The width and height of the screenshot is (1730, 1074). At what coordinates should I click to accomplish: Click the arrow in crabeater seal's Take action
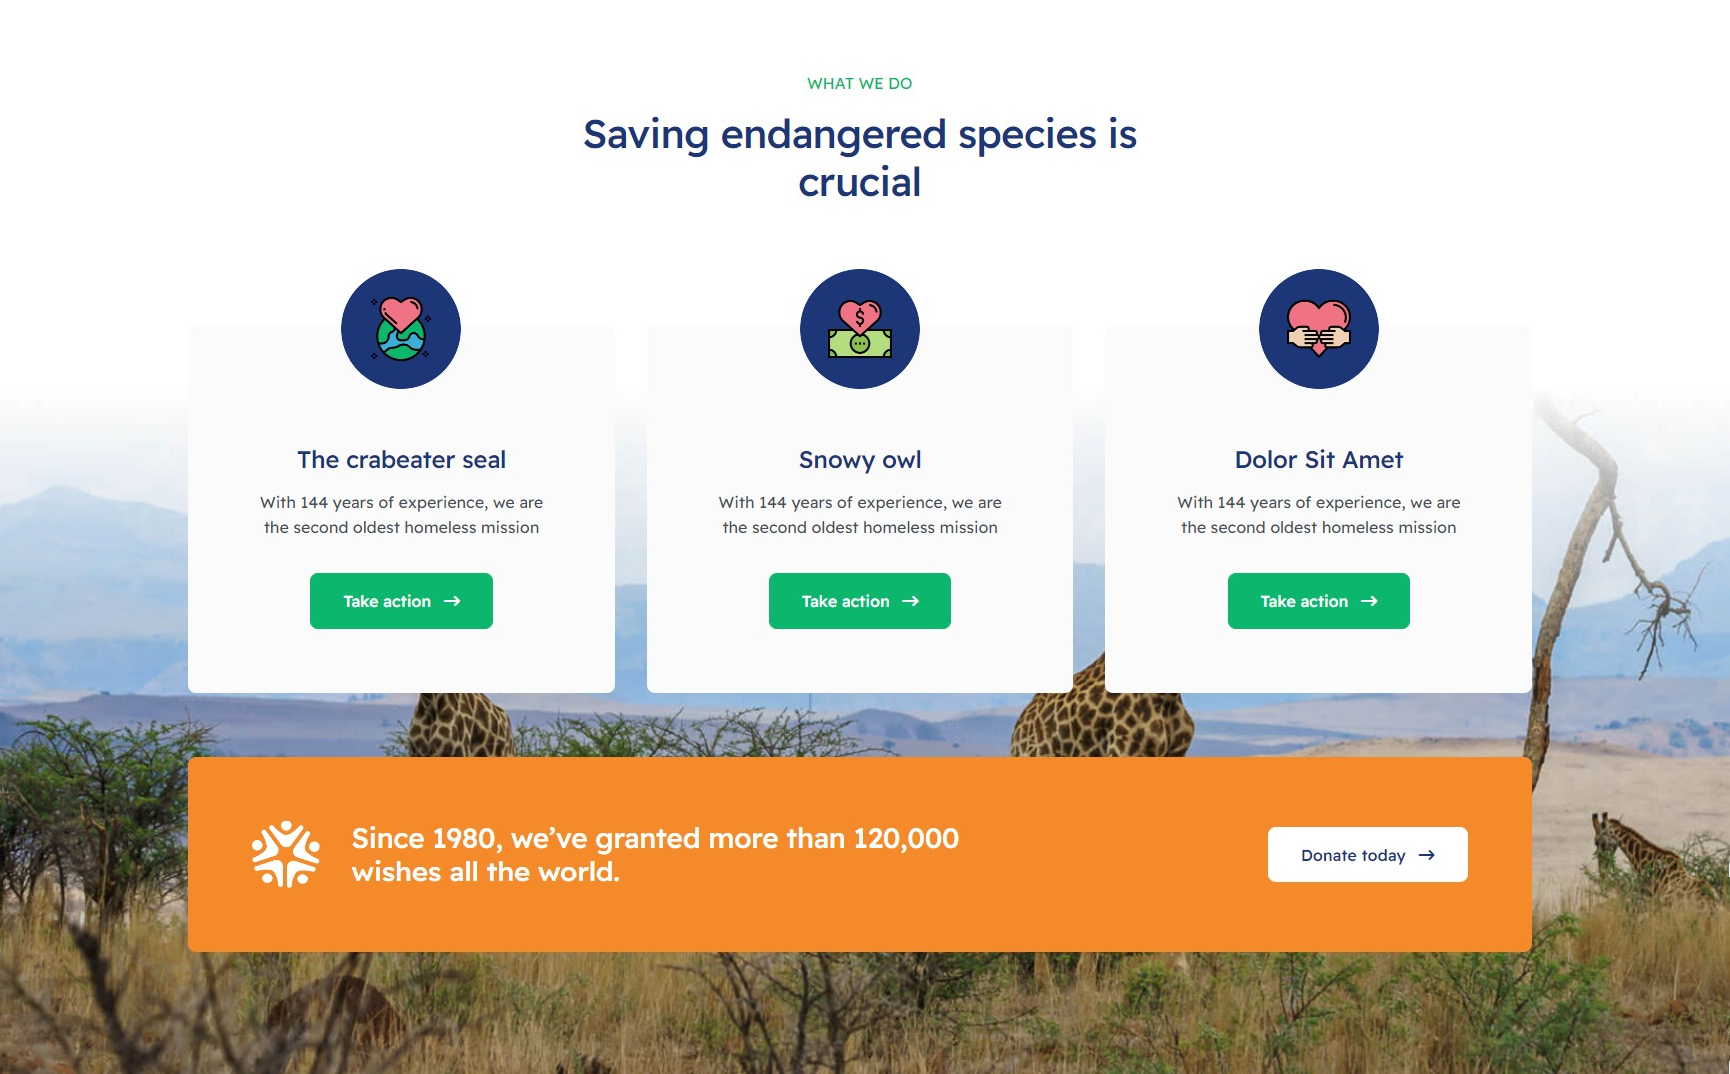(452, 601)
